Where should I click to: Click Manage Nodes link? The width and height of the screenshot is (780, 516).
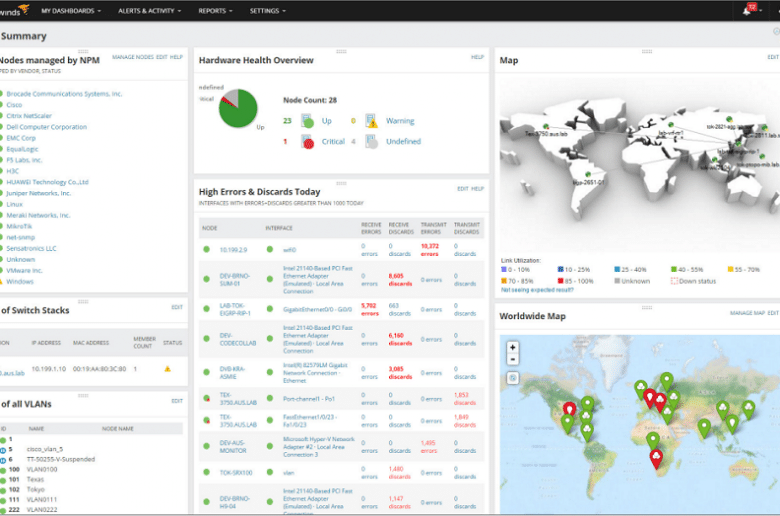click(x=133, y=57)
